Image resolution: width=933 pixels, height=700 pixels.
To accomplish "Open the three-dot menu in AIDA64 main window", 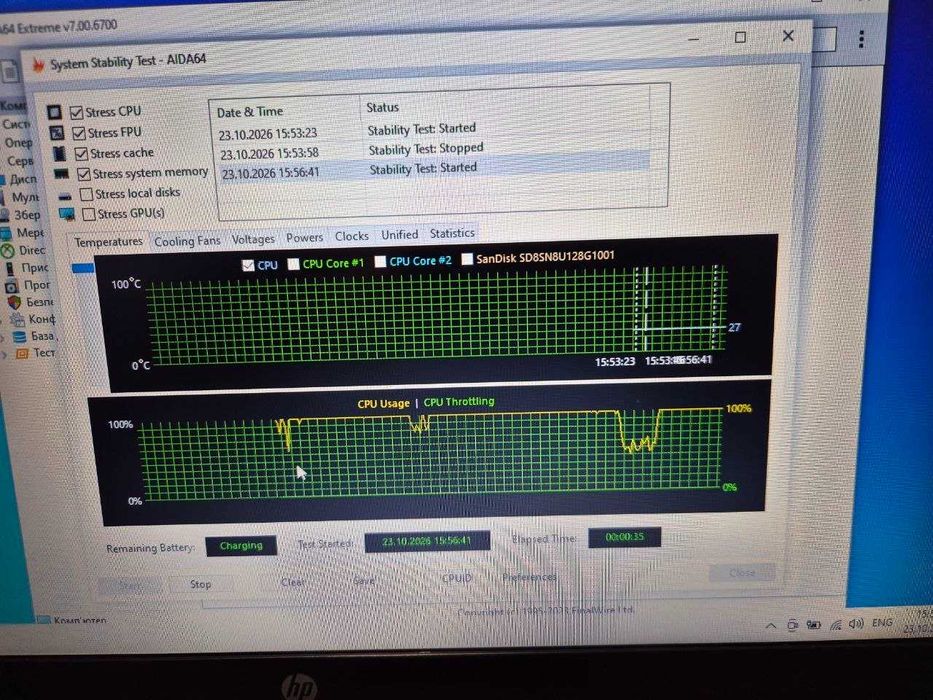I will pos(861,39).
